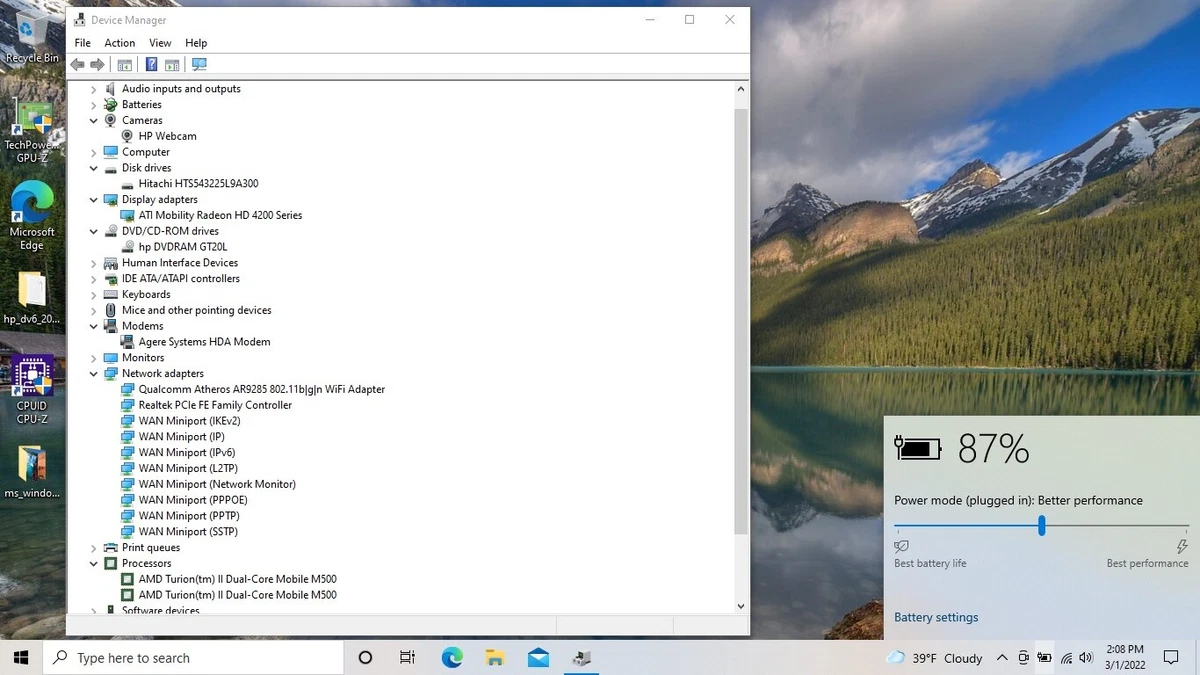Click the Power mode slider handle
This screenshot has height=675, width=1200.
tap(1042, 525)
